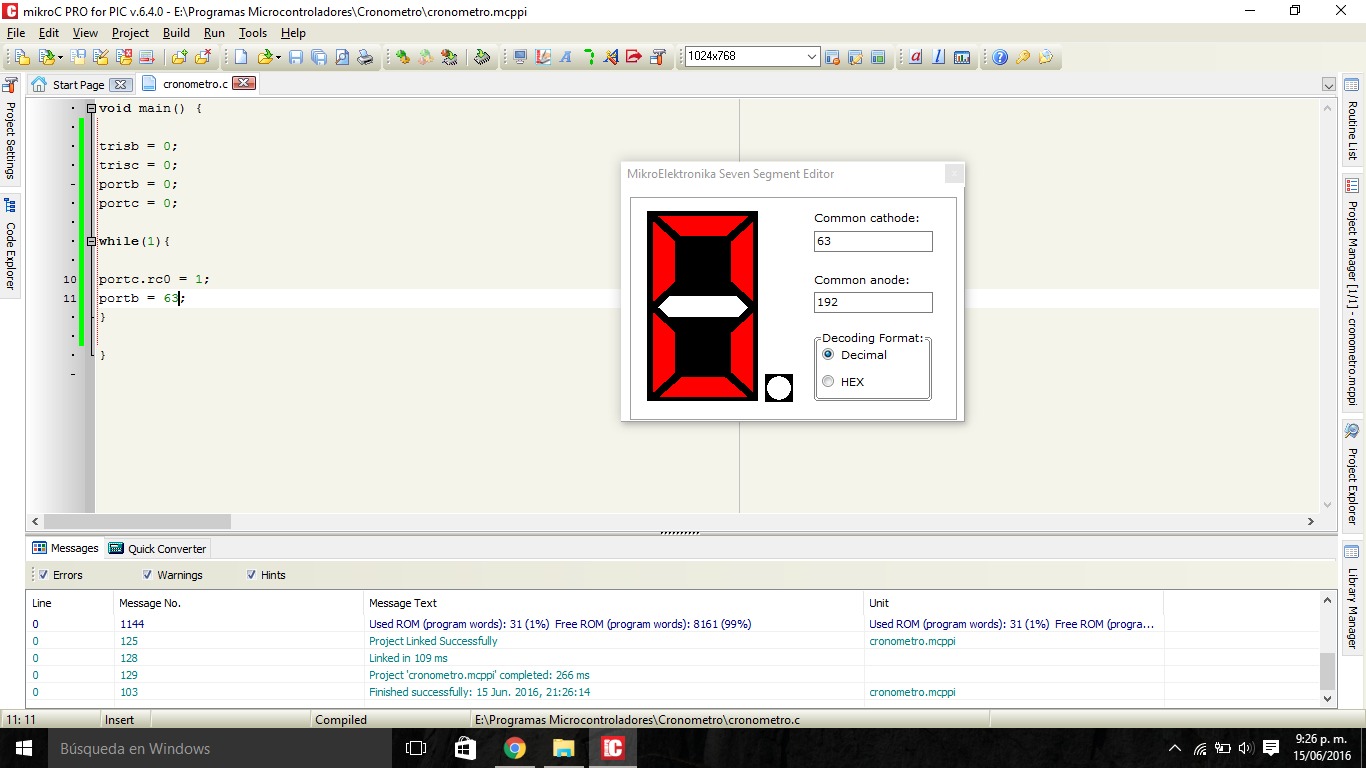Click the ASCII Chart 'A' icon
1366x768 pixels.
565,57
